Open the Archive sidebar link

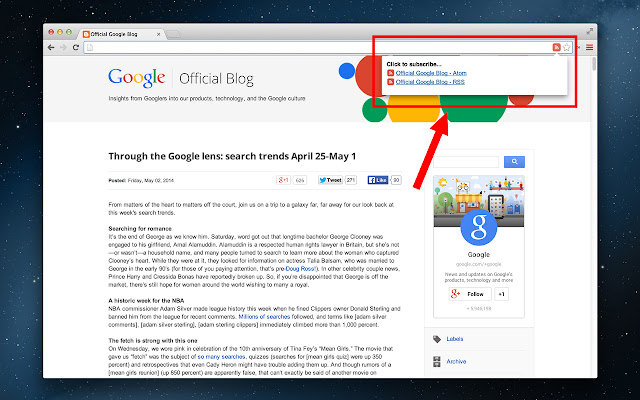pyautogui.click(x=456, y=361)
